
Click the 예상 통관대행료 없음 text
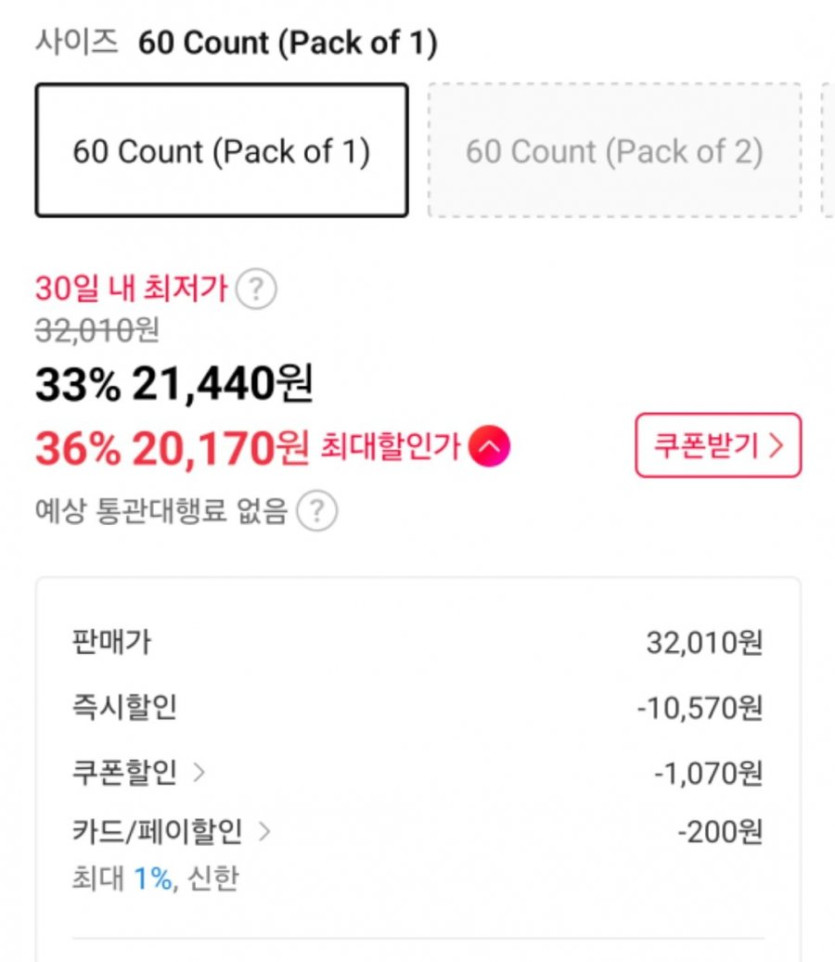point(161,512)
